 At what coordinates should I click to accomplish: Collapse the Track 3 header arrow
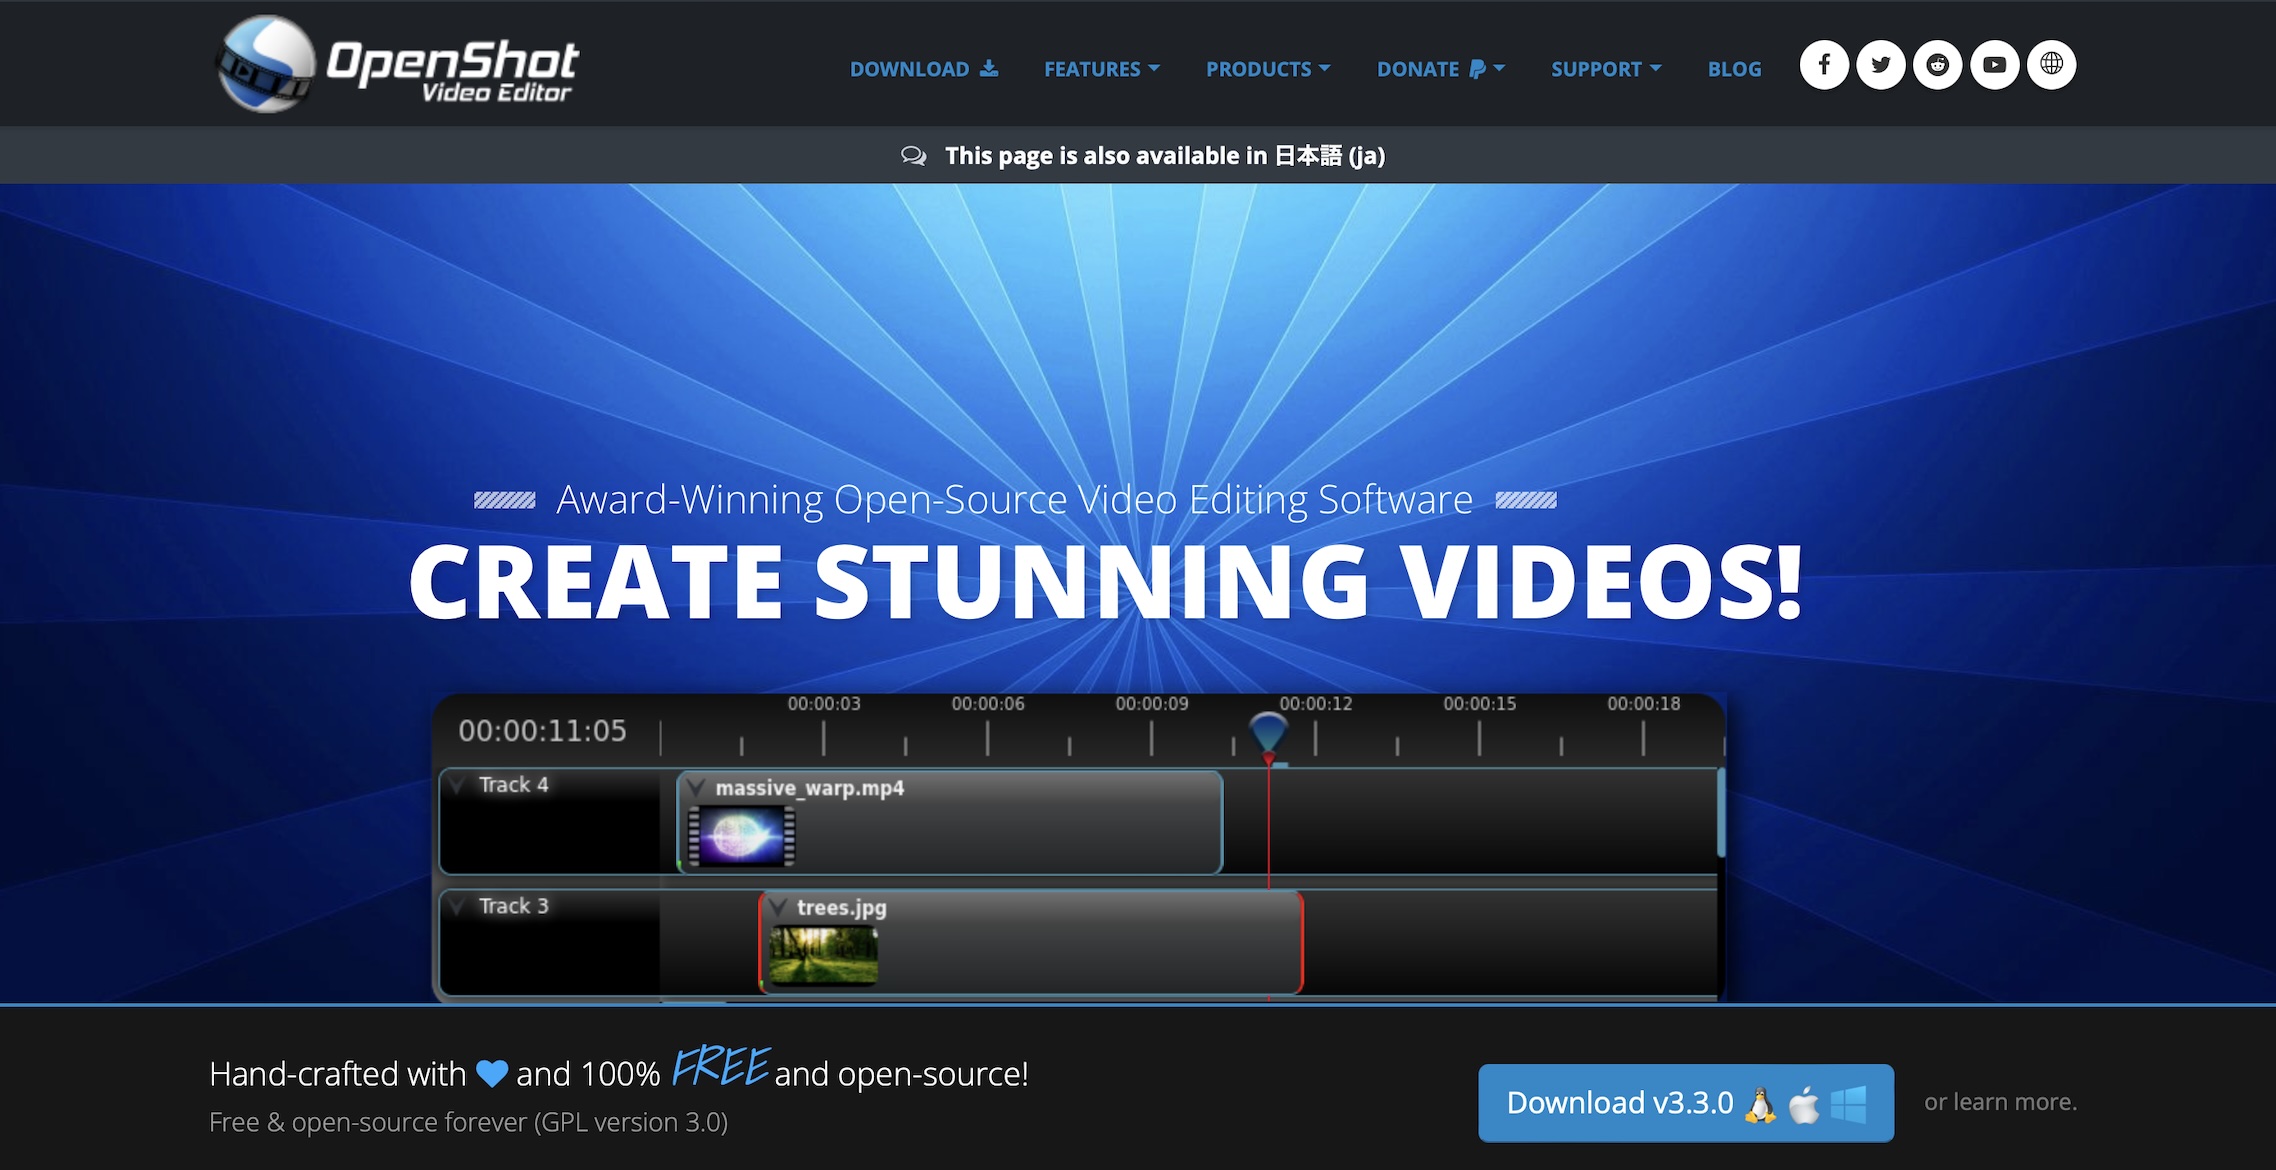click(x=458, y=906)
